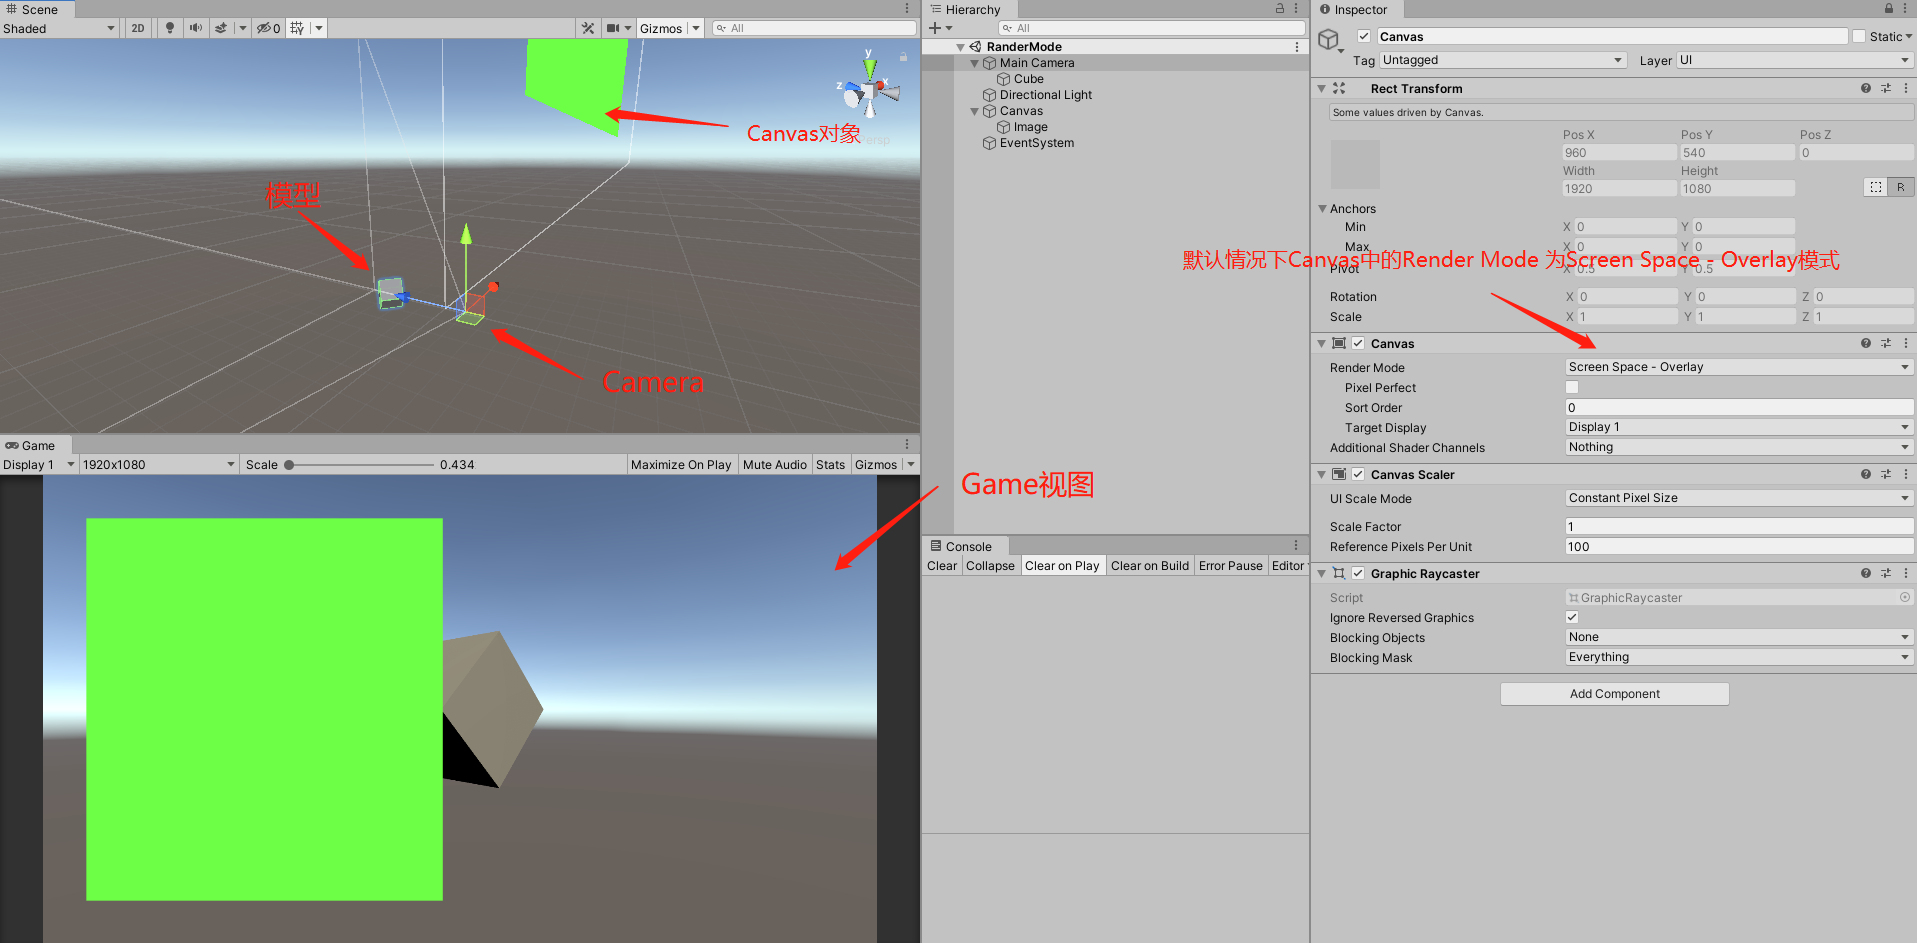1917x943 pixels.
Task: Open the UI Scale Mode dropdown
Action: coord(1738,497)
